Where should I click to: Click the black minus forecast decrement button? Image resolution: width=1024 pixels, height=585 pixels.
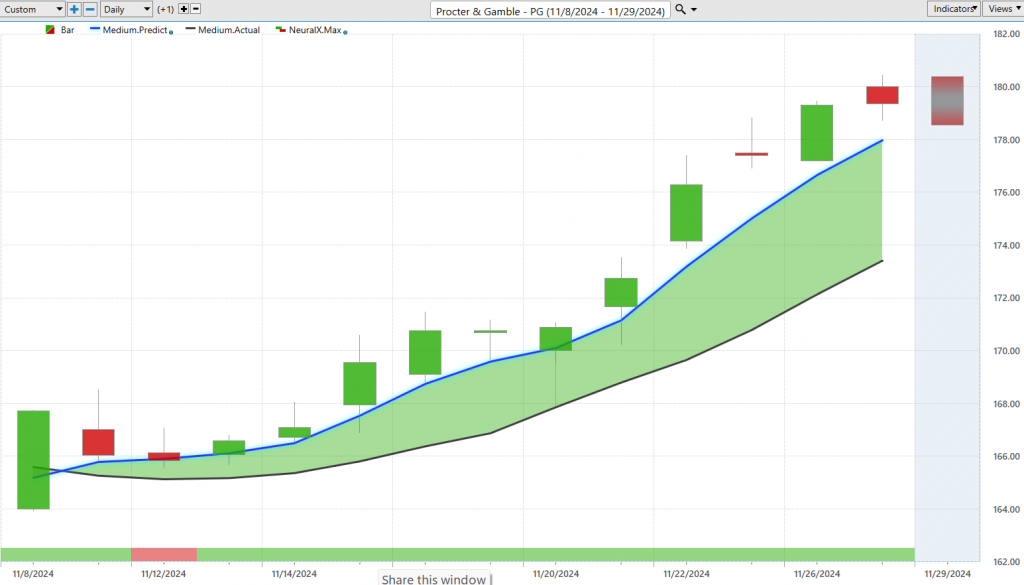click(x=196, y=9)
